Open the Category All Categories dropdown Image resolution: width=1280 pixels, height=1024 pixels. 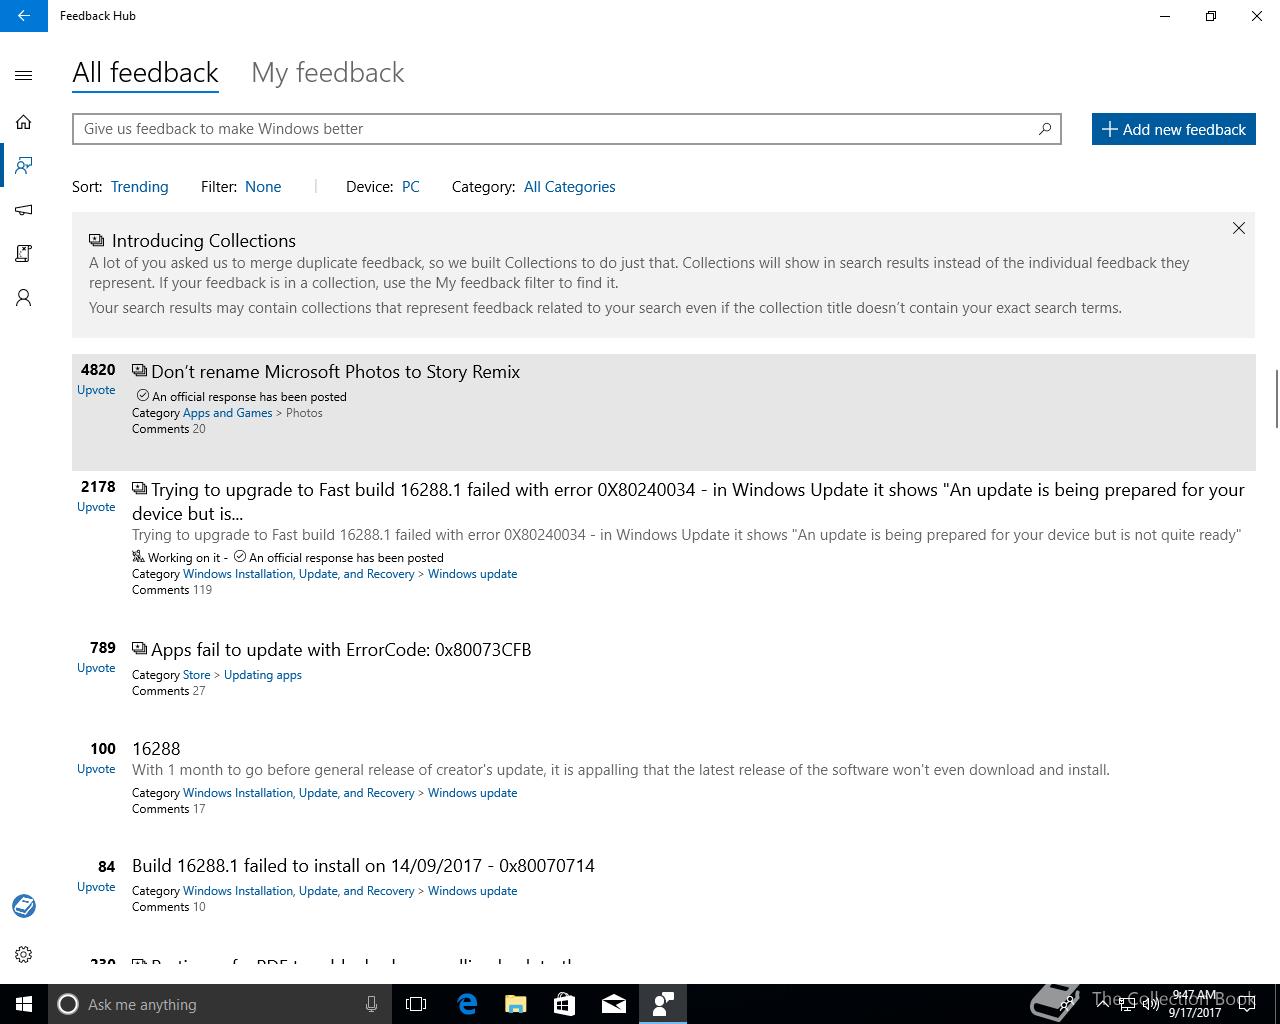click(x=569, y=187)
